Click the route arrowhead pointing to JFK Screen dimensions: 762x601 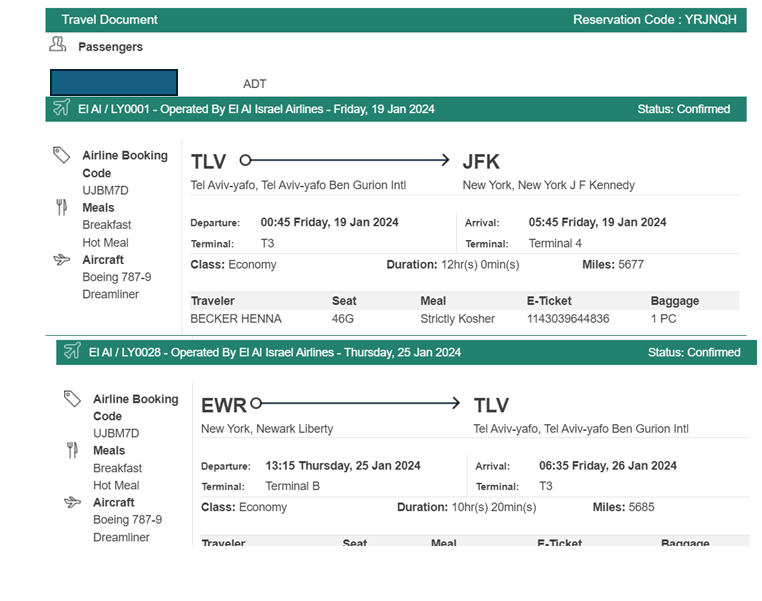[x=445, y=160]
